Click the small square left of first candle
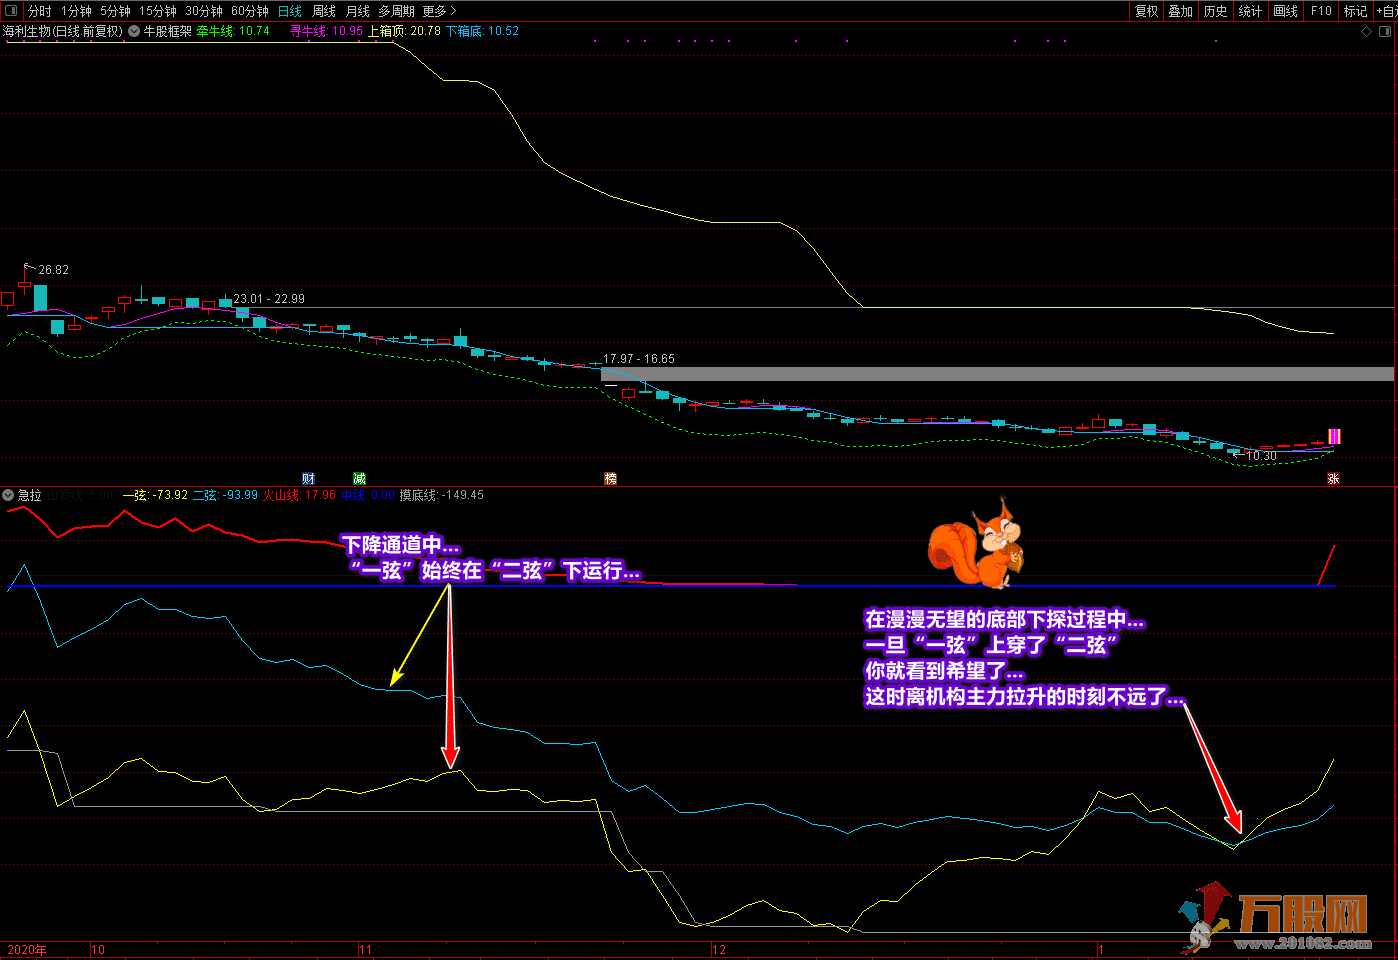The height and width of the screenshot is (960, 1398). click(x=8, y=298)
